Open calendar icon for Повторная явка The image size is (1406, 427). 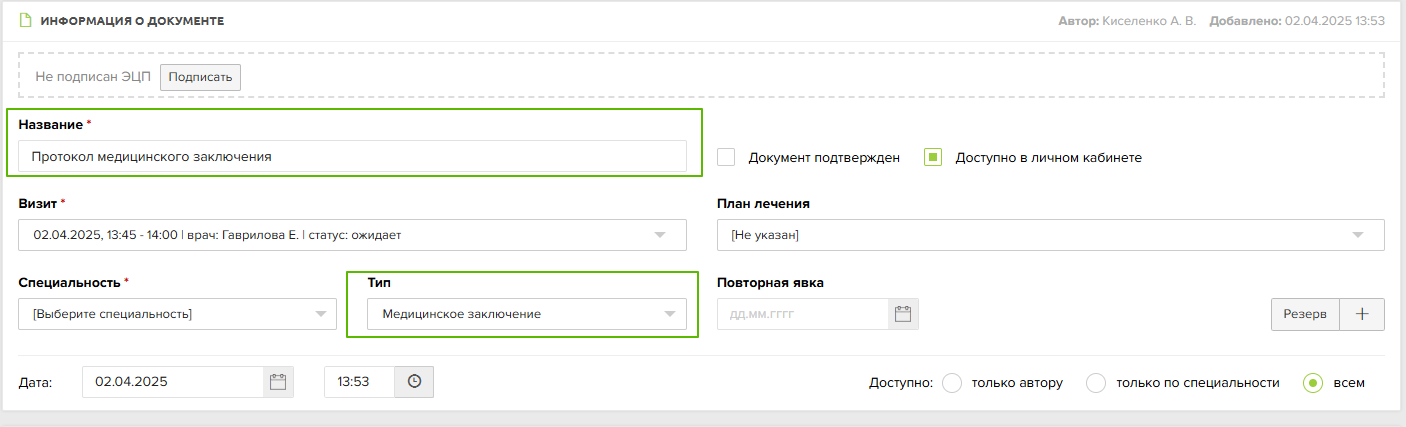pos(903,314)
